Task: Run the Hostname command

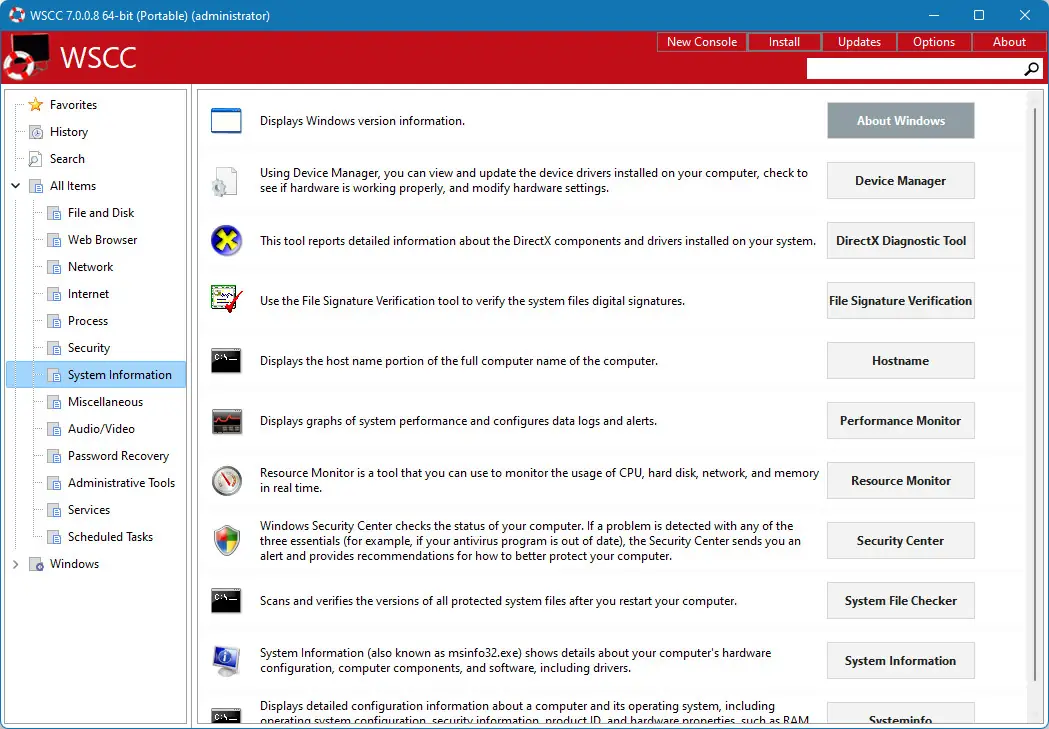Action: pos(900,360)
